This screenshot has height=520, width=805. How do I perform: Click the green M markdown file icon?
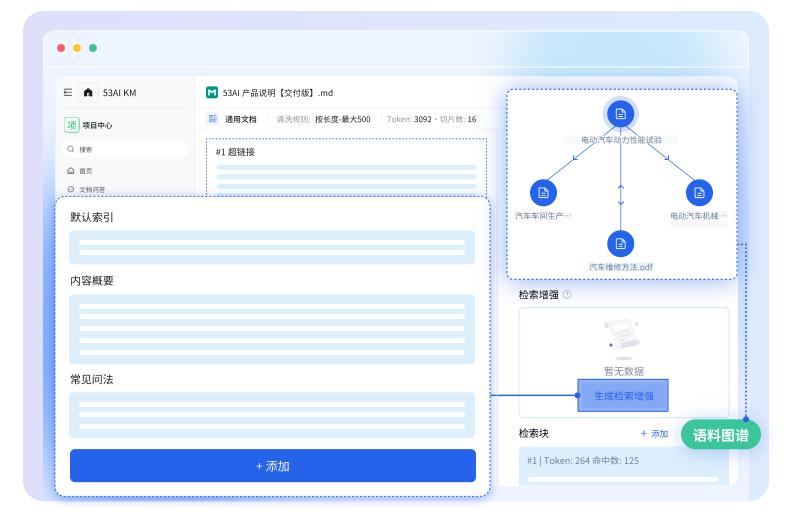click(x=212, y=93)
